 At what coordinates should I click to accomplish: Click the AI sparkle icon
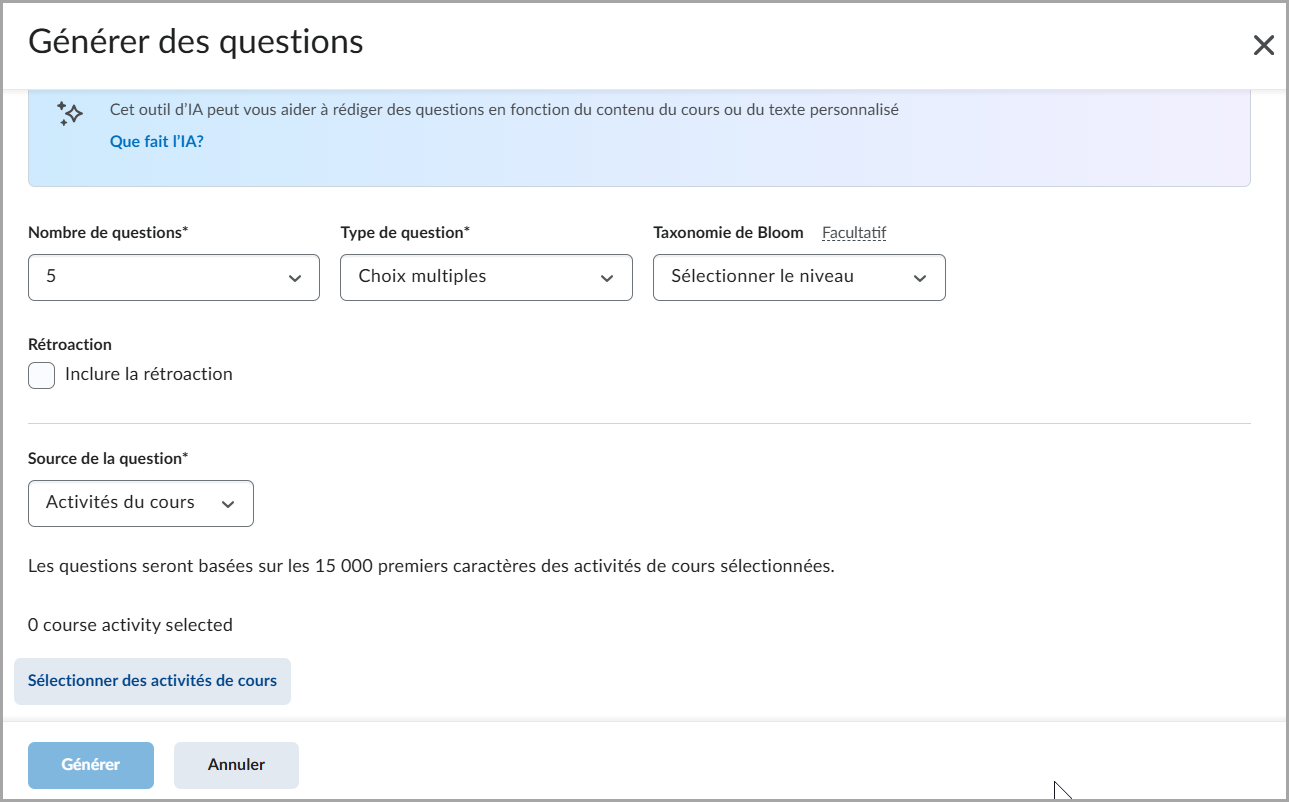click(69, 113)
